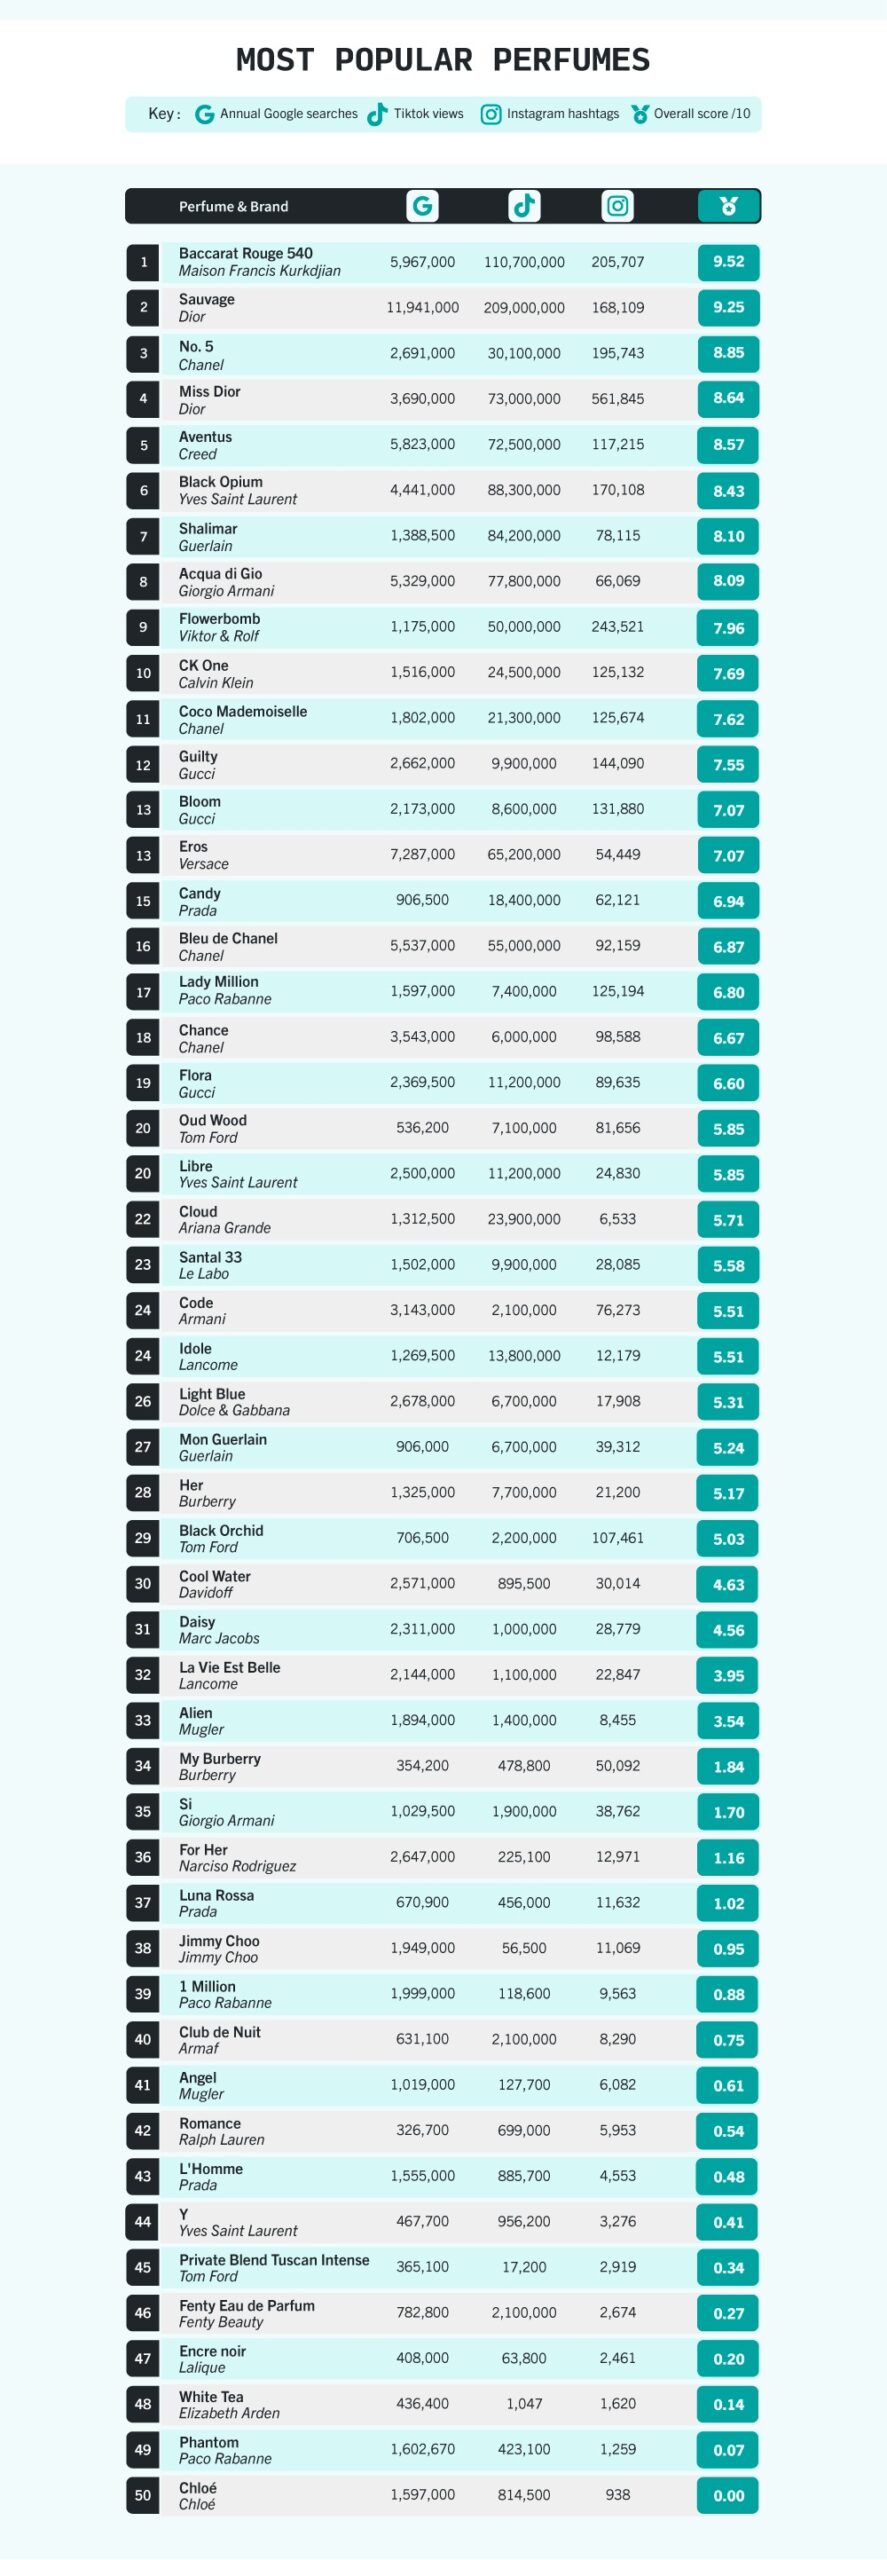Click the rank 1 number badge
The width and height of the screenshot is (887, 2560).
143,262
